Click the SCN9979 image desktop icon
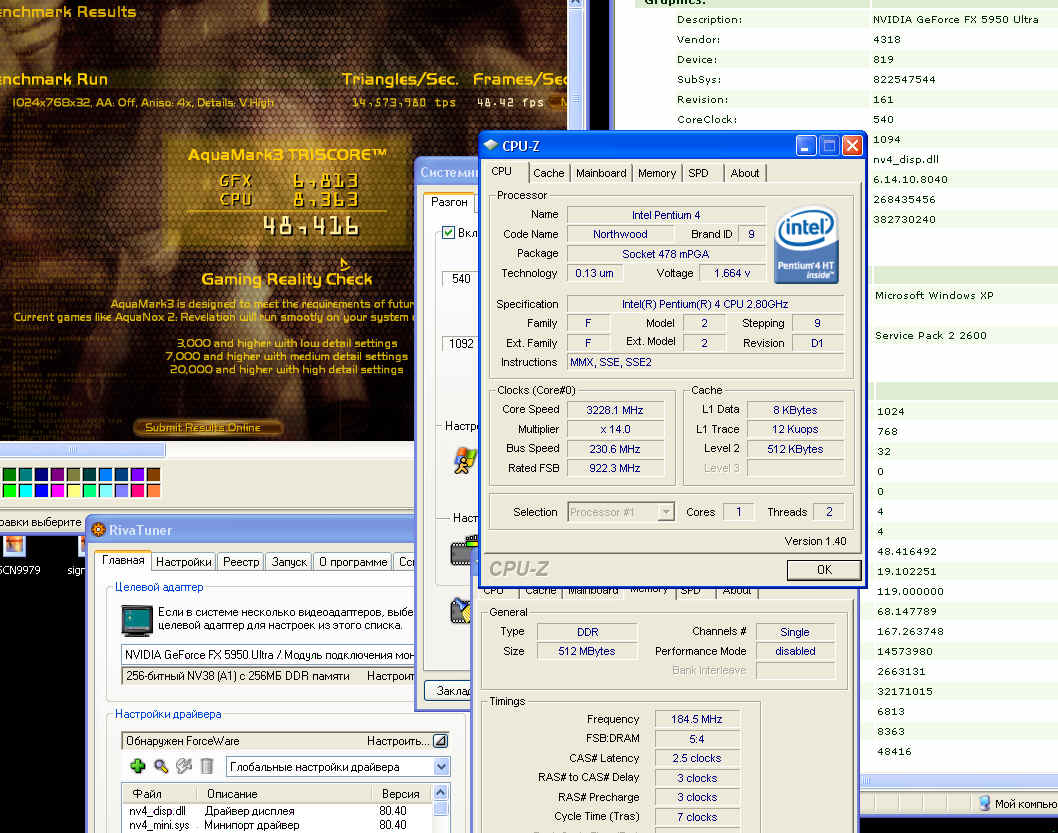 pos(14,546)
